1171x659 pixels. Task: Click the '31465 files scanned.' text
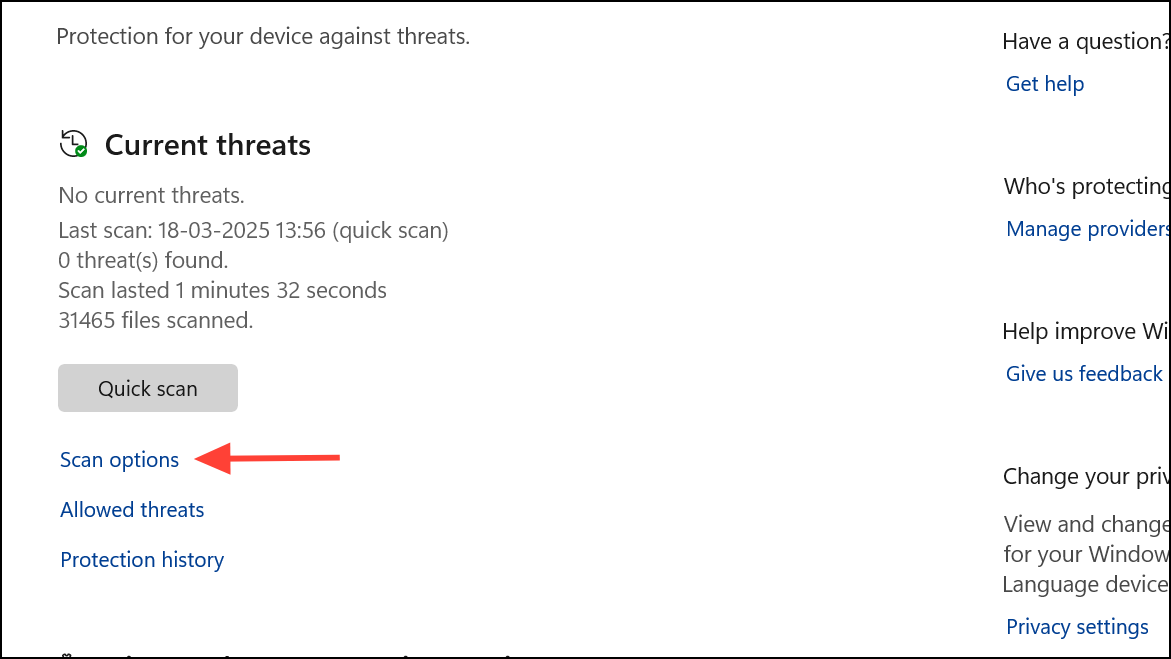coord(156,321)
